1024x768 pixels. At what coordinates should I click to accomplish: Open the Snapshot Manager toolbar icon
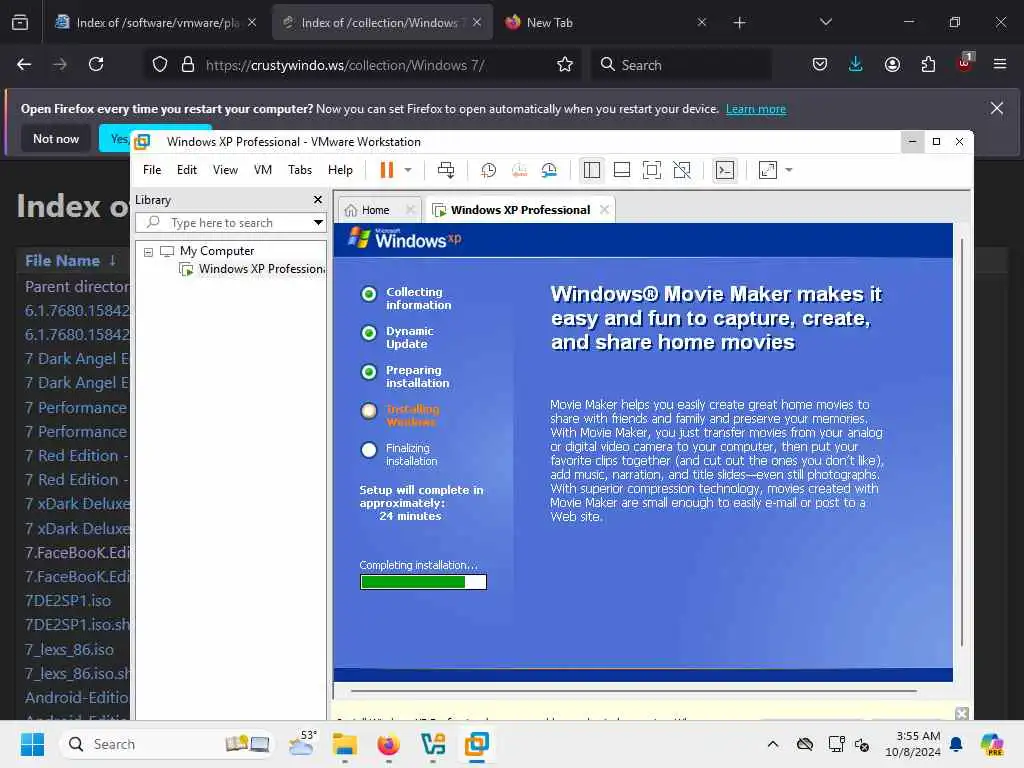click(549, 170)
